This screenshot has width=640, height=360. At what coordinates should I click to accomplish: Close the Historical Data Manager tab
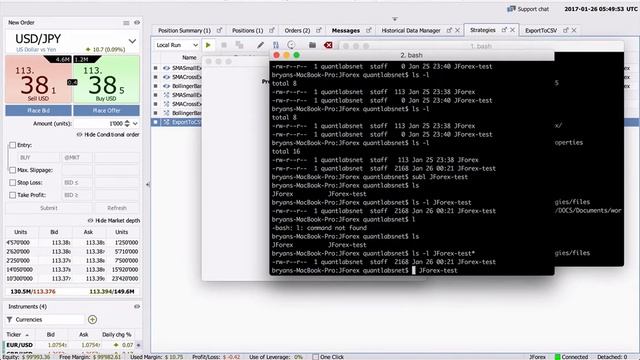(x=458, y=30)
